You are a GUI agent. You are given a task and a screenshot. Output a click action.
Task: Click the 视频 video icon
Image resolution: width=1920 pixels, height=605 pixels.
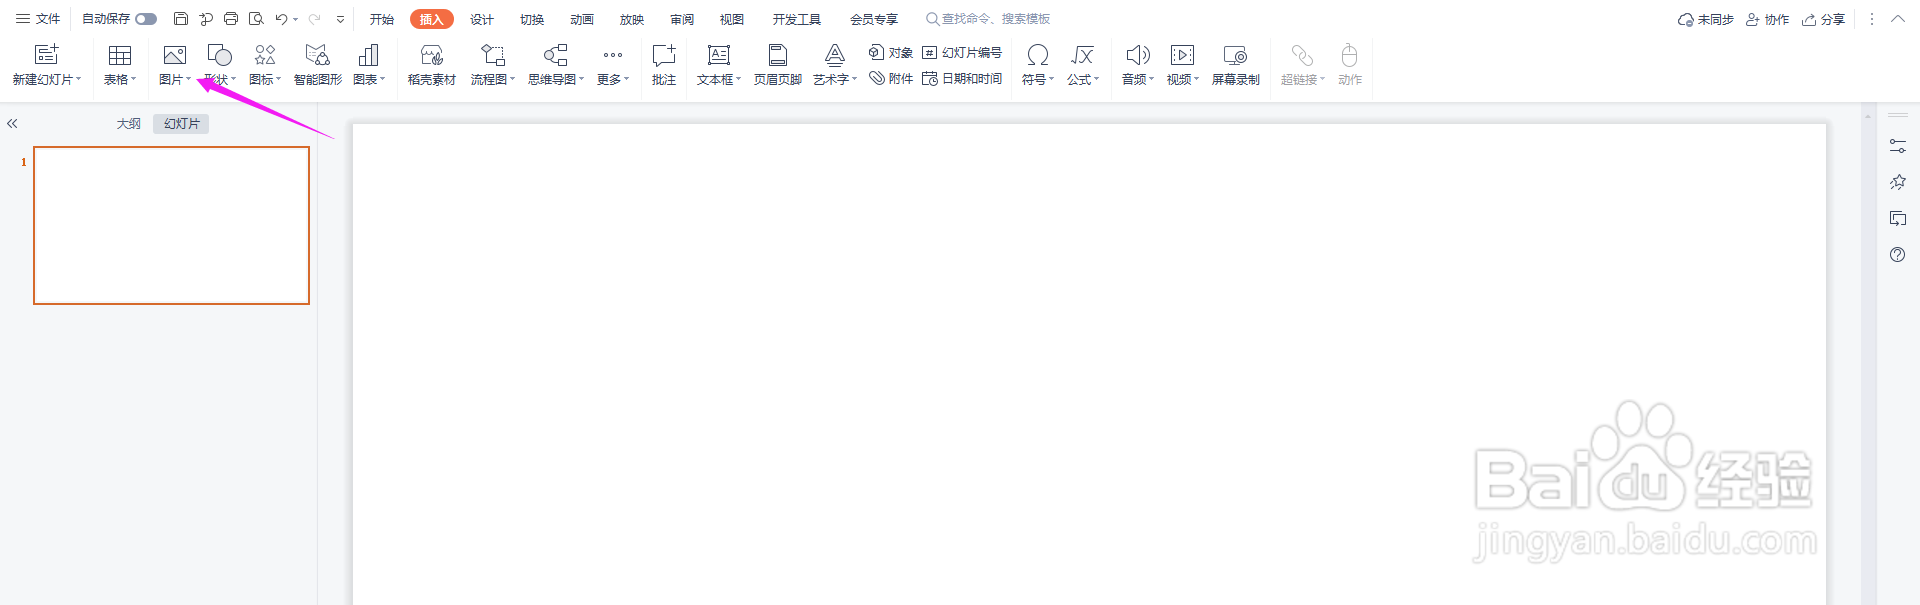[1182, 55]
